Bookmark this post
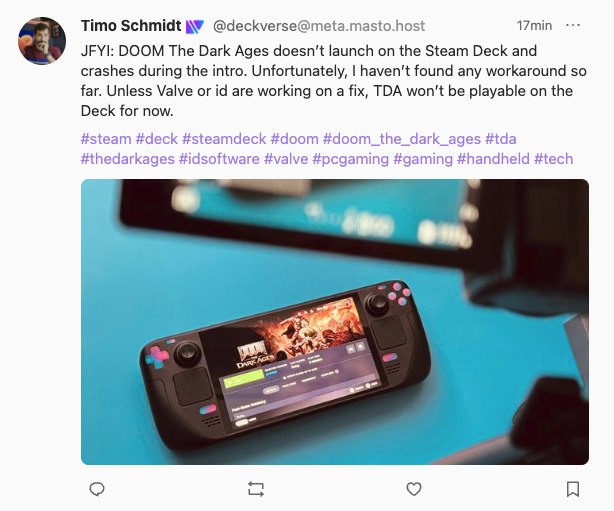This screenshot has width=614, height=511. pos(573,489)
